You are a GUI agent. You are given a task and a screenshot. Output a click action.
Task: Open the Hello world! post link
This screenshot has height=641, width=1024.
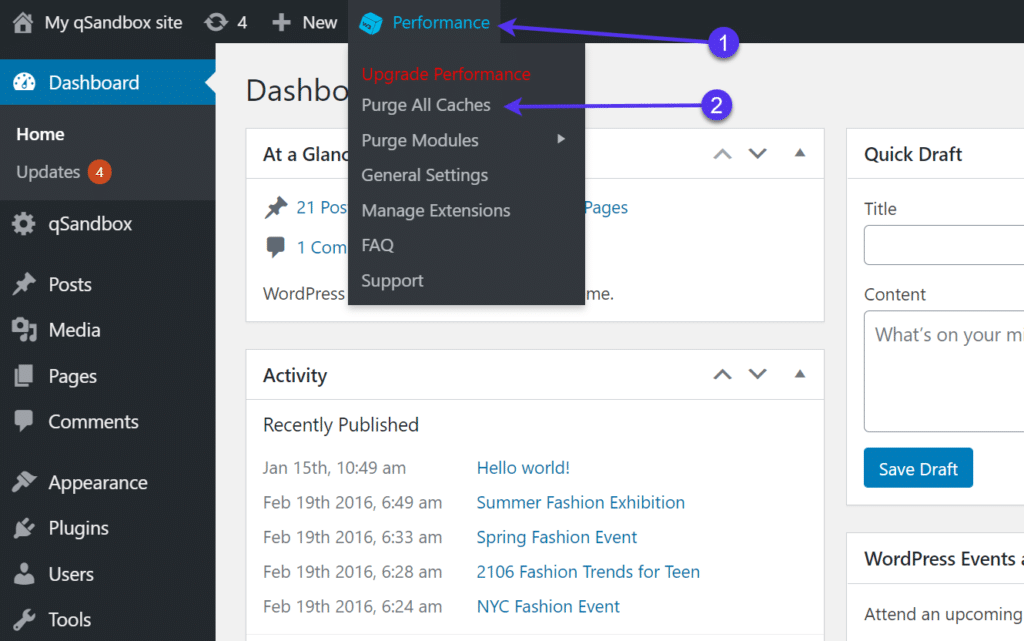[523, 467]
